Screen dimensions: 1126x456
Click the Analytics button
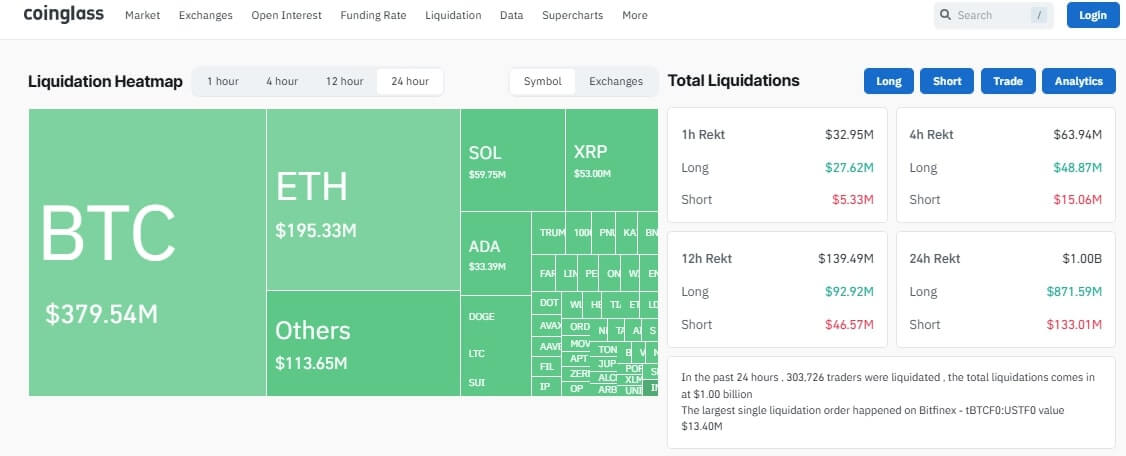click(x=1078, y=81)
